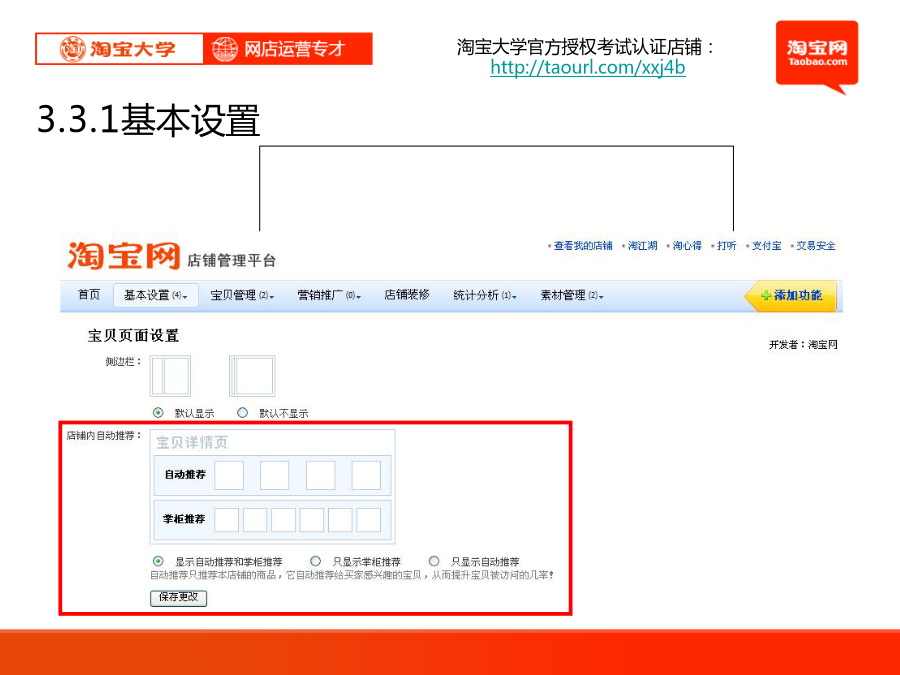Click the 添加功能 button
The width and height of the screenshot is (900, 675).
pos(790,296)
